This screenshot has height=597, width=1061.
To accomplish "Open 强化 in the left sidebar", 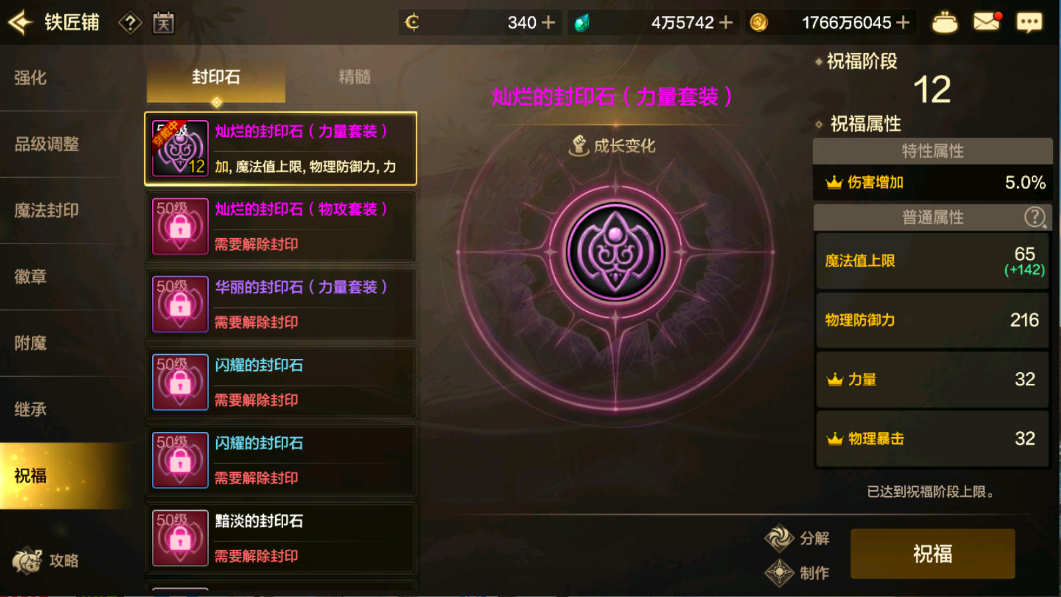I will (30, 78).
